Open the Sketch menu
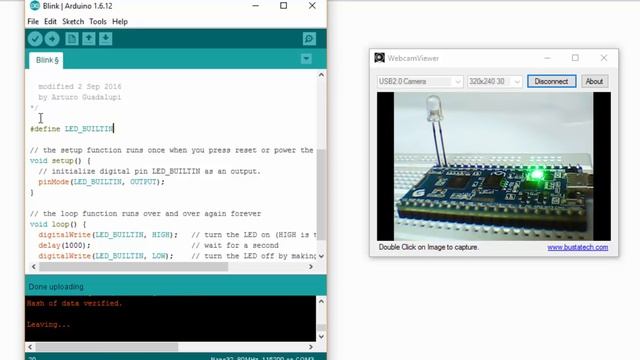Image resolution: width=640 pixels, height=360 pixels. point(73,22)
